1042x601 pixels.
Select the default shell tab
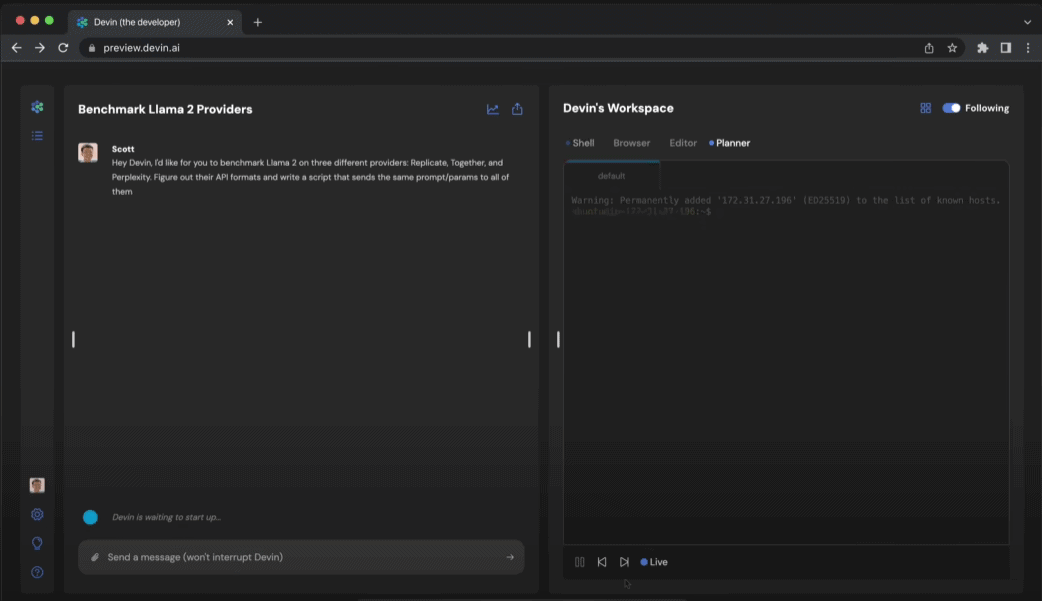pyautogui.click(x=612, y=175)
